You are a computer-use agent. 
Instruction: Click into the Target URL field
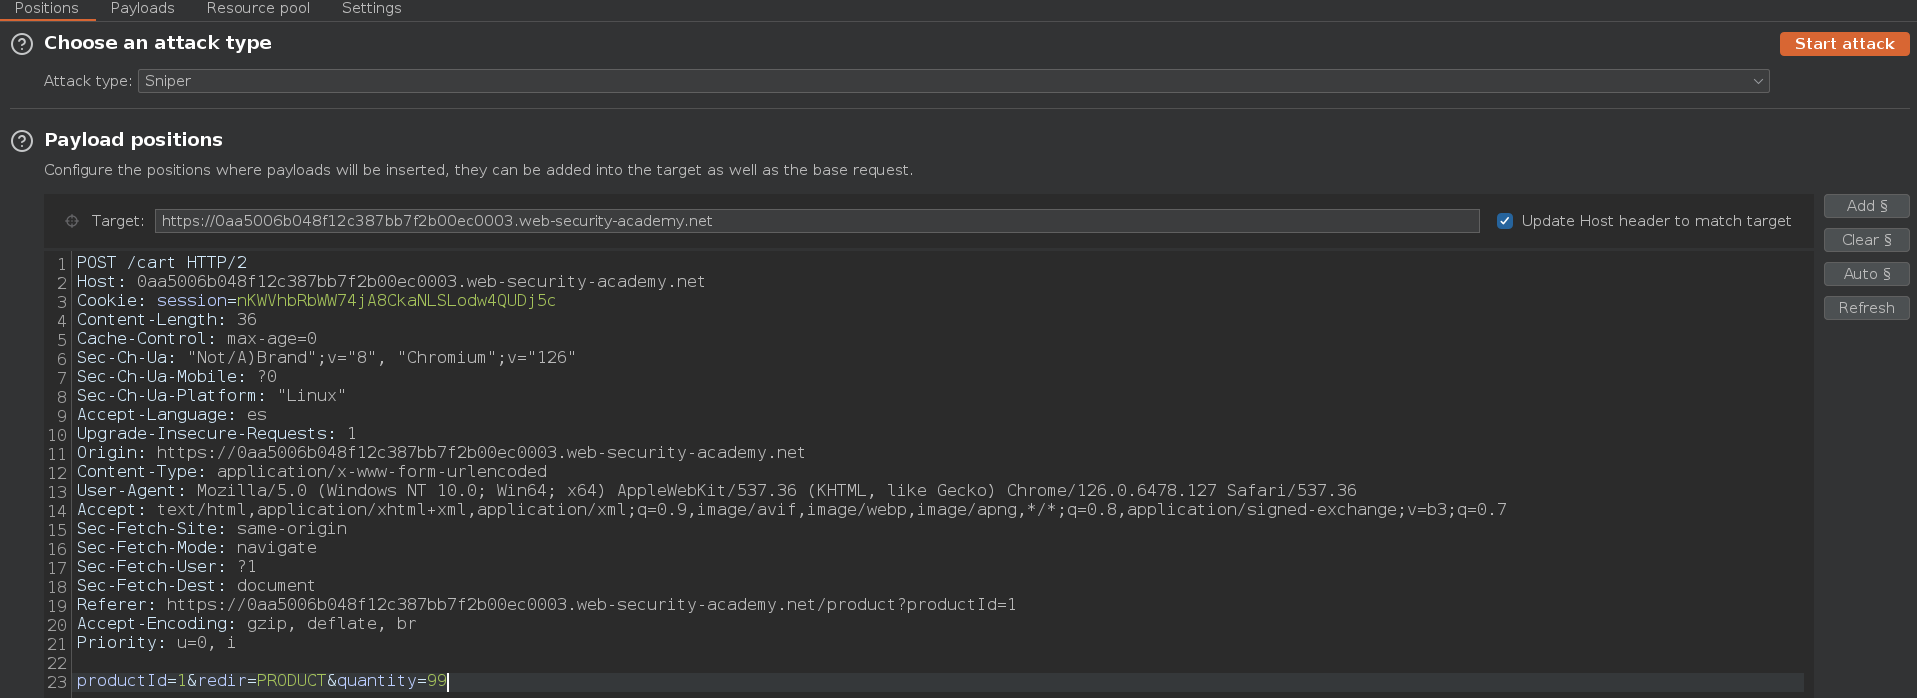(x=817, y=221)
